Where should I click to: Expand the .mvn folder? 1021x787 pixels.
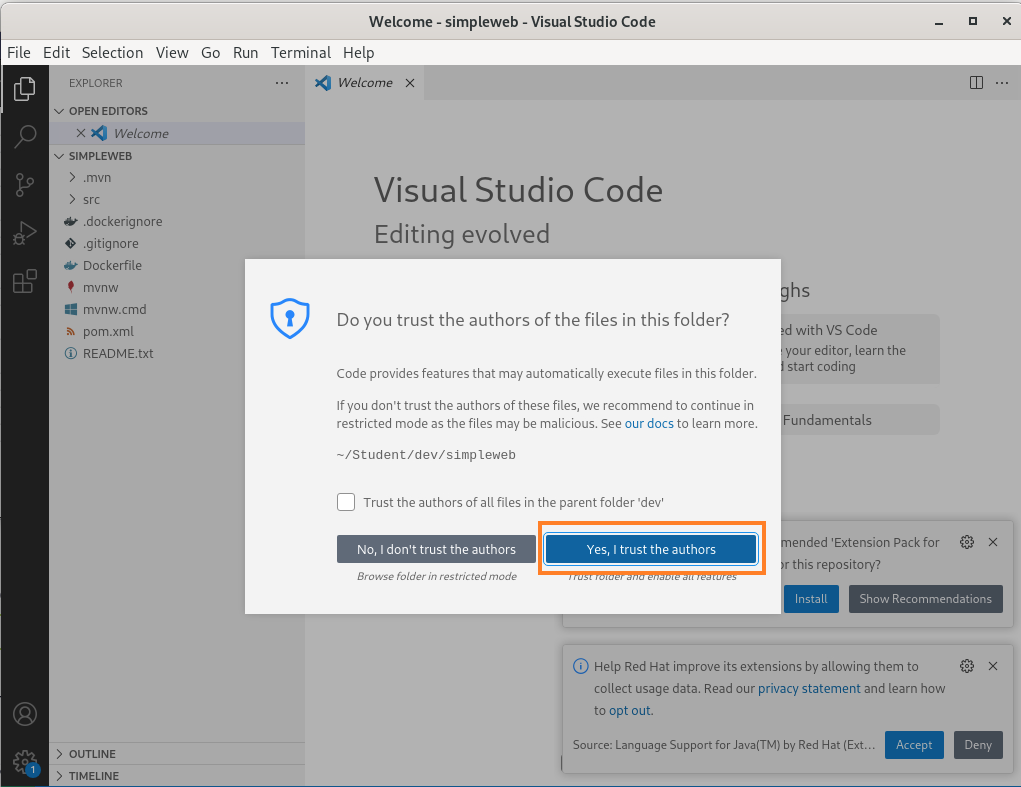(97, 177)
